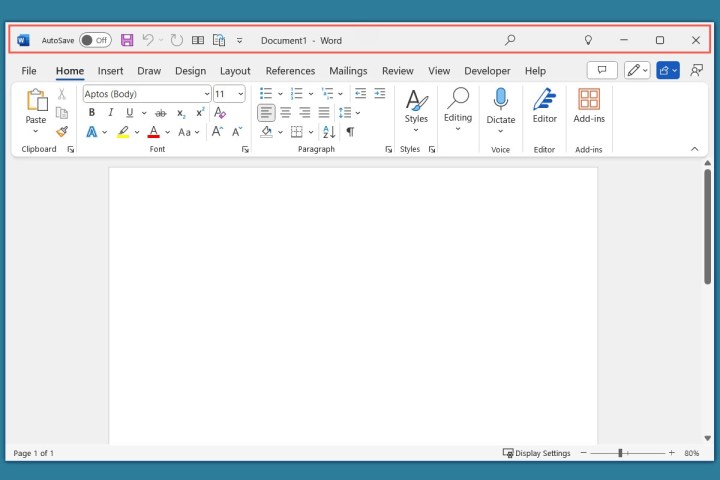Toggle Italic formatting

pos(110,113)
